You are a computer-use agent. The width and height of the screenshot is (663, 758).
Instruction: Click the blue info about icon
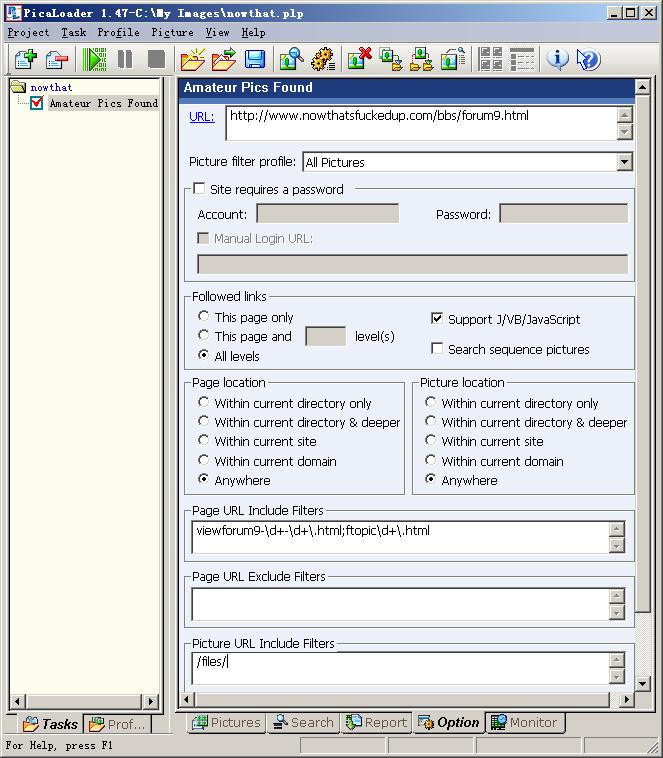click(x=557, y=59)
